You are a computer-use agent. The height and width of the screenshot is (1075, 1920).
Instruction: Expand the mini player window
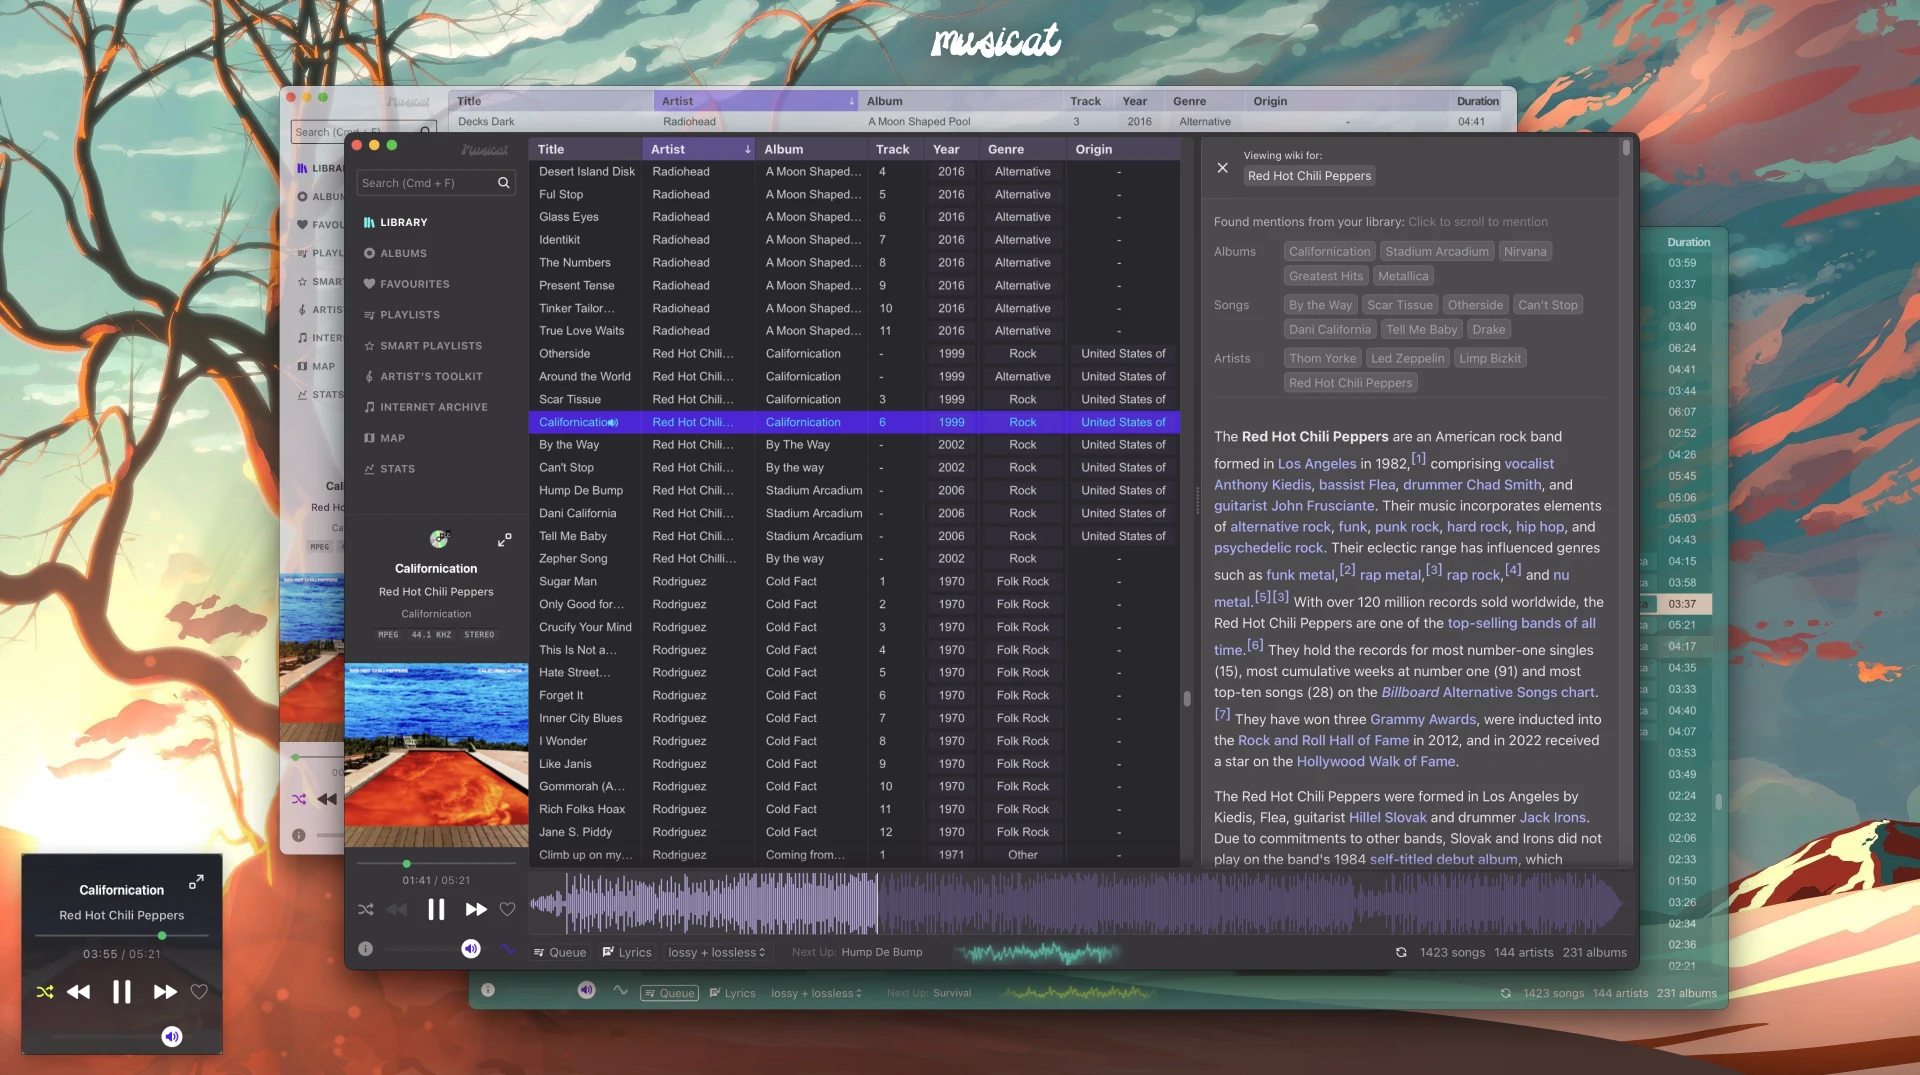(x=196, y=882)
